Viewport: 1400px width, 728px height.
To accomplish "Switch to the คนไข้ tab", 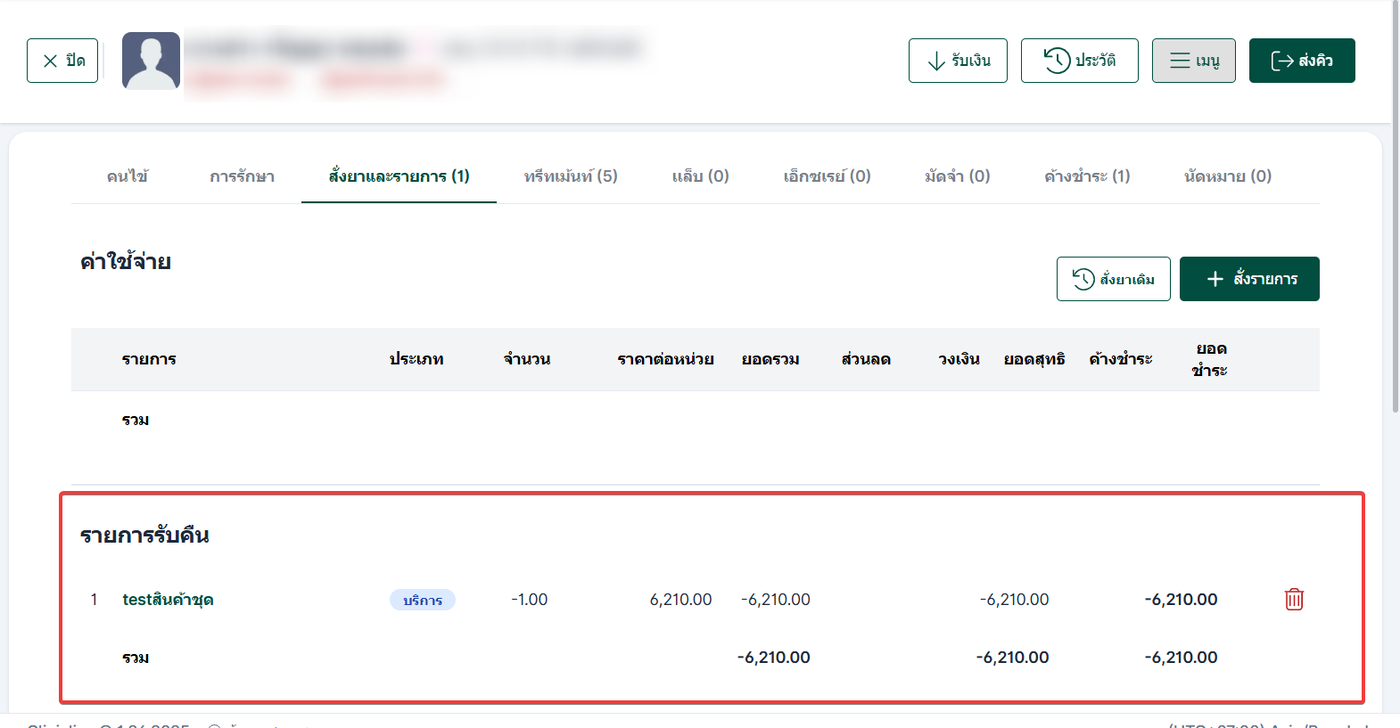I will pyautogui.click(x=127, y=176).
